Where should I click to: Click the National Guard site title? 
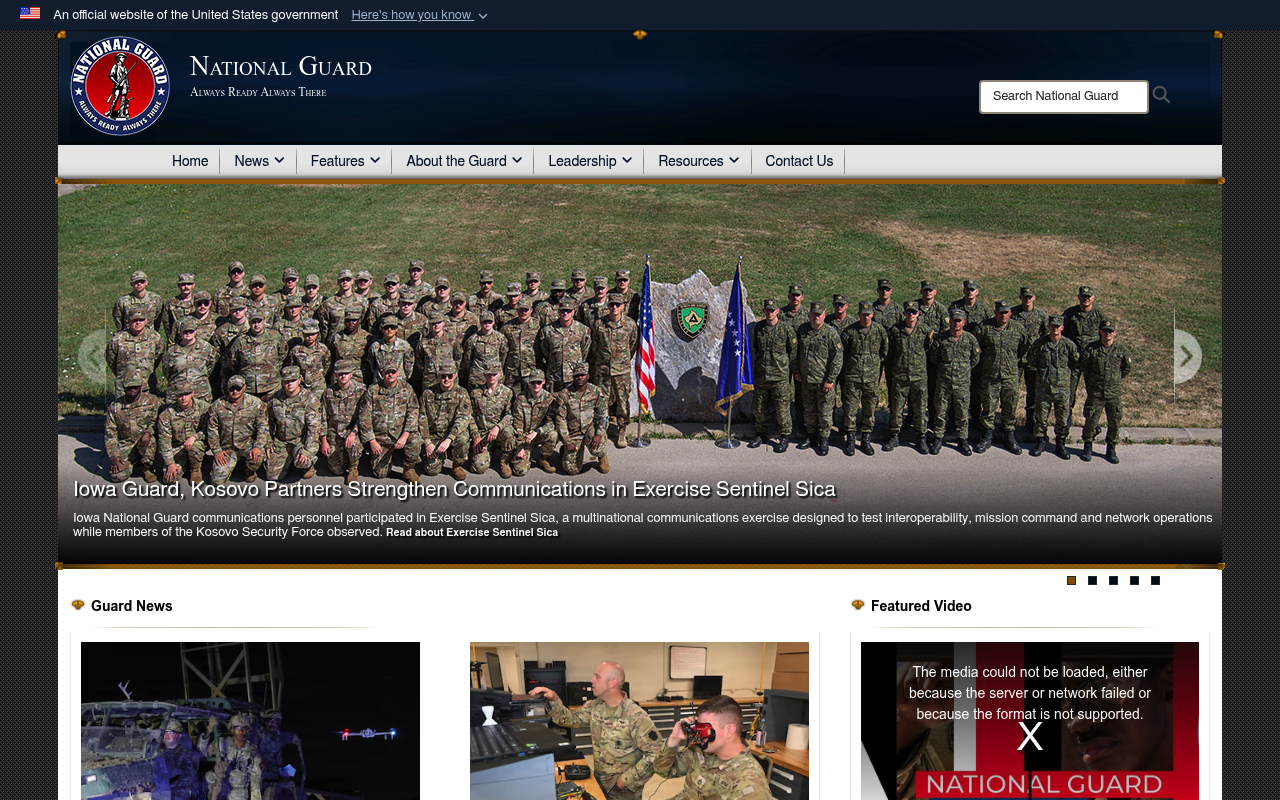[281, 66]
